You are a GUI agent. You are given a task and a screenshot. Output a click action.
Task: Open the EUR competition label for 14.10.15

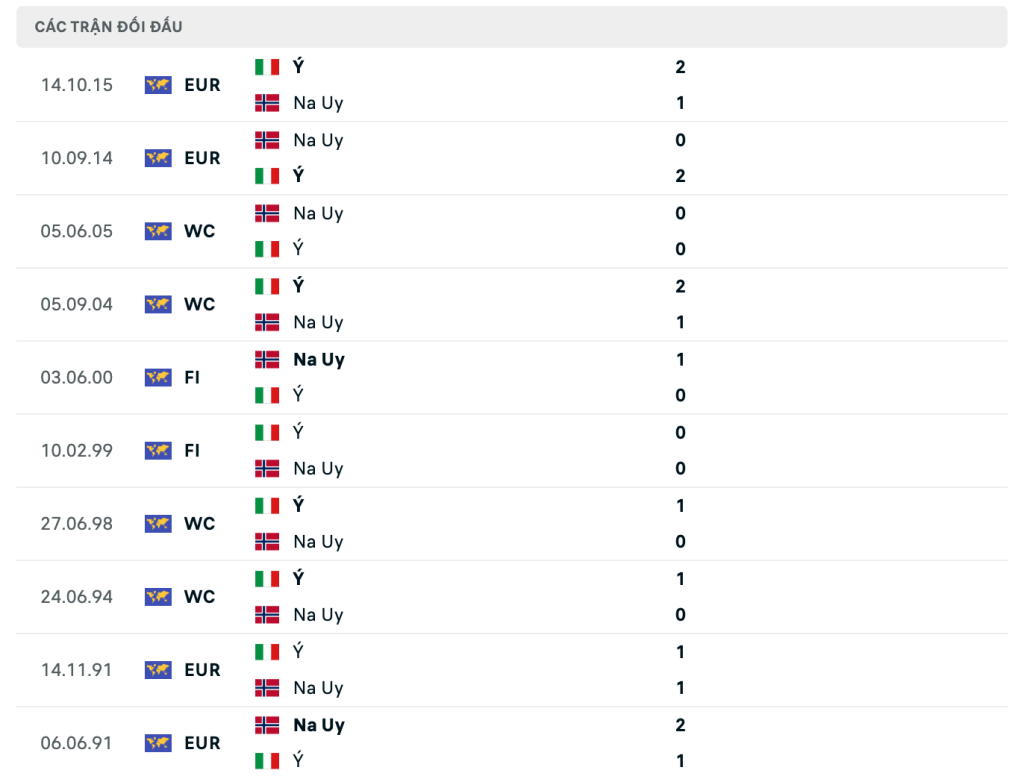[202, 85]
